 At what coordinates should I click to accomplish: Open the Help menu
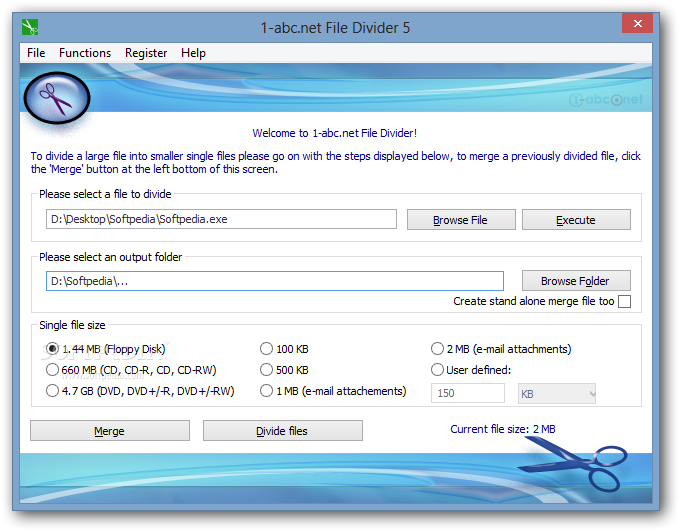click(x=193, y=53)
